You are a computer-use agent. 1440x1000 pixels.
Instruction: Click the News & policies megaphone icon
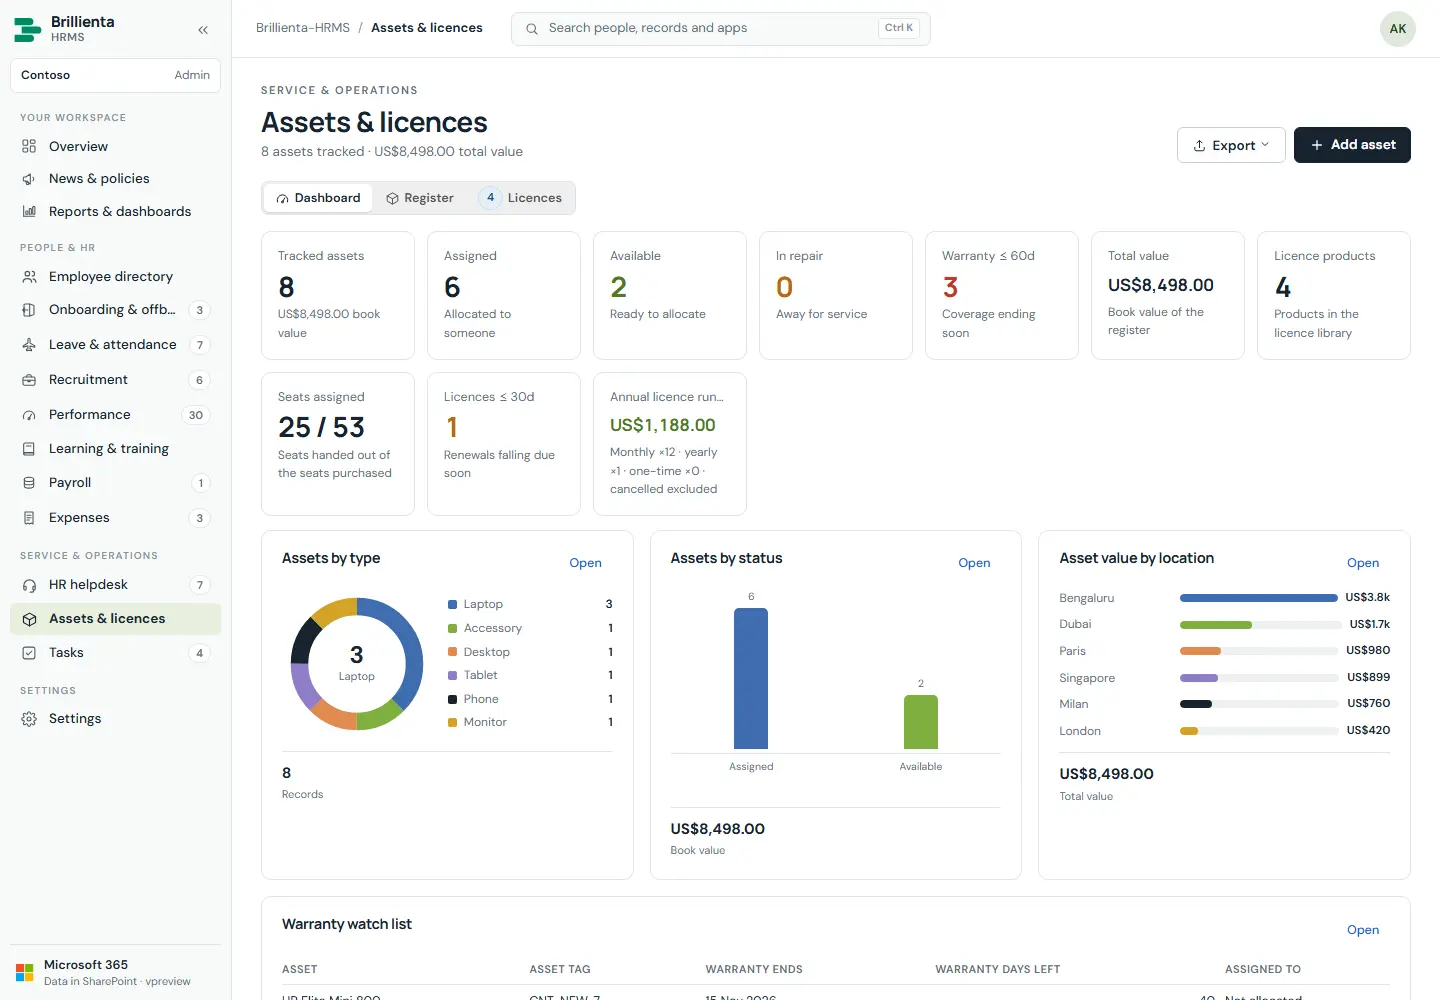coord(29,179)
